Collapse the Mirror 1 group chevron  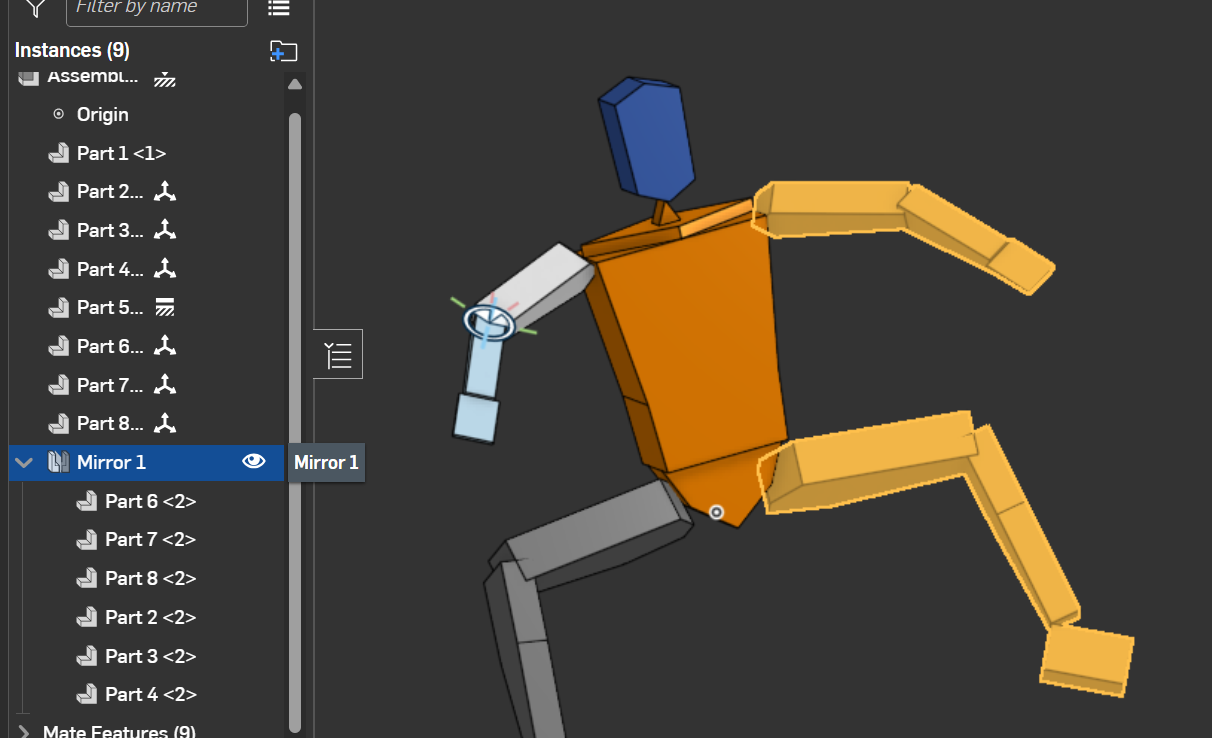click(23, 462)
